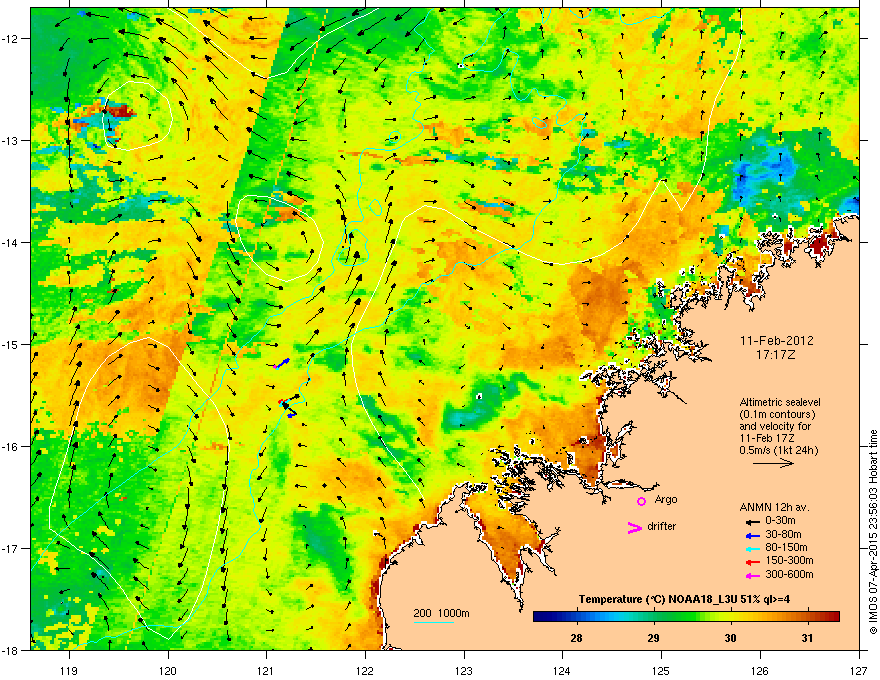Click longitude axis label 126
Viewport: 880px width, 680px height.
coord(760,670)
